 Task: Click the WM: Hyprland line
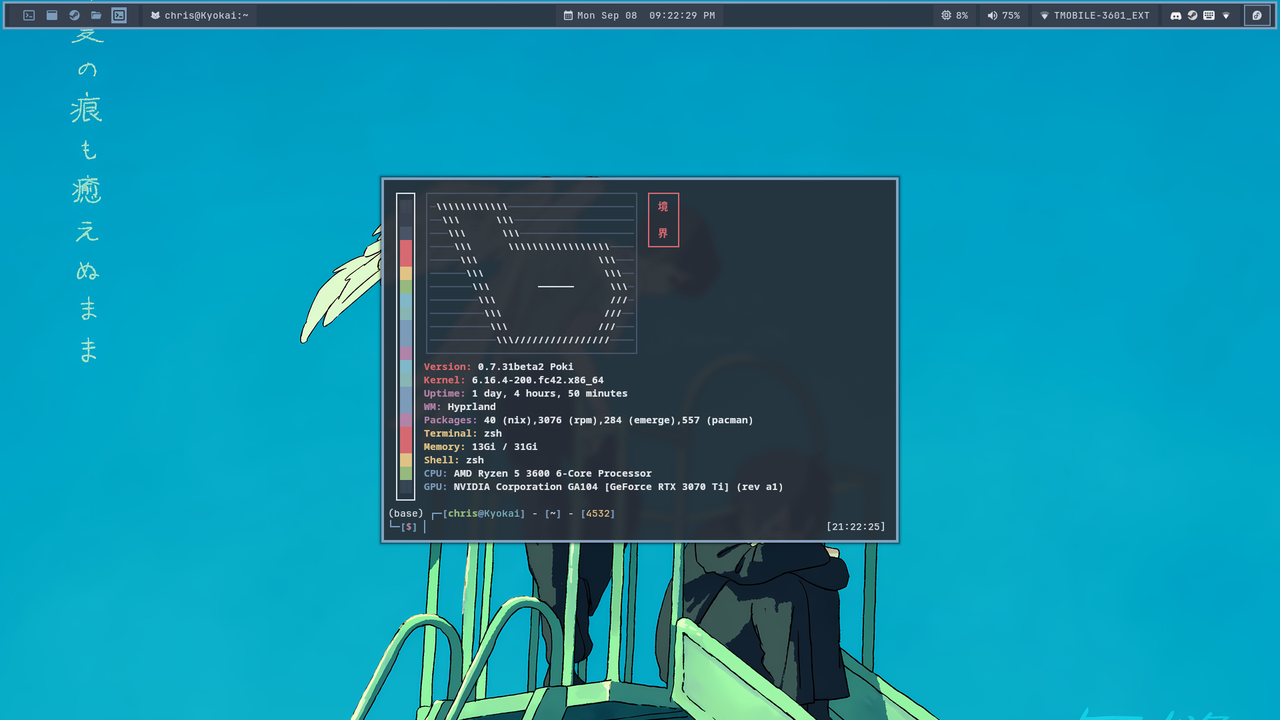[x=460, y=407]
